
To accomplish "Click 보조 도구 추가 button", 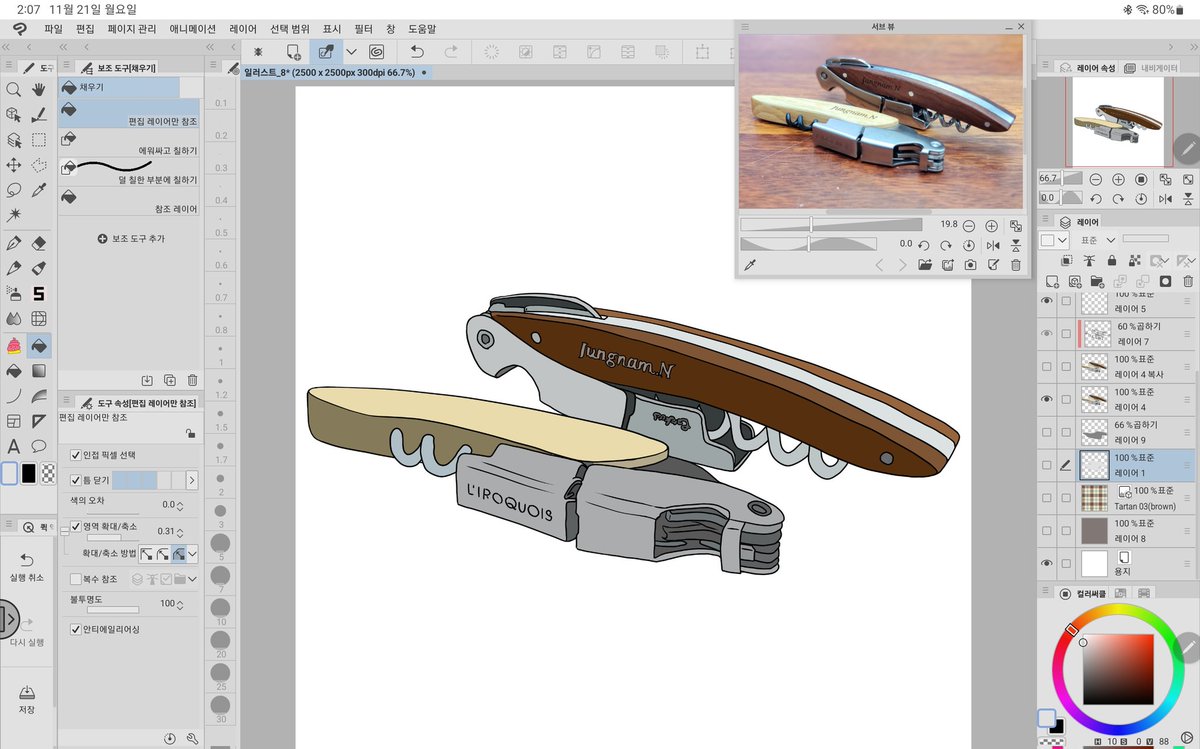I will coord(131,239).
